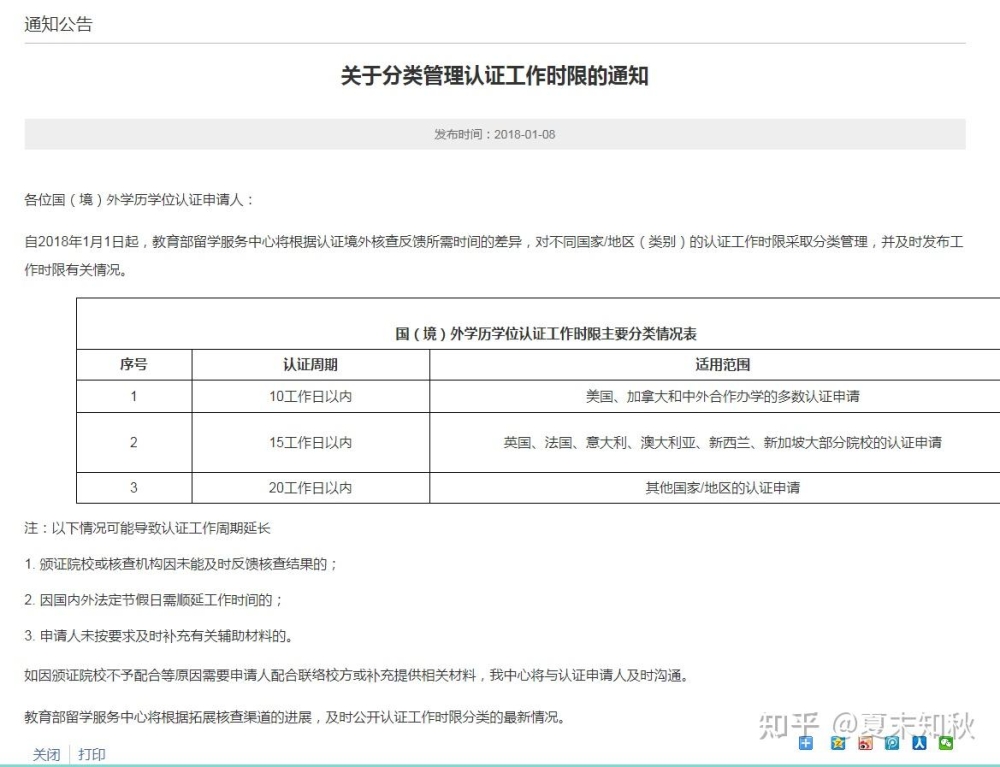The width and height of the screenshot is (1000, 767).
Task: Click note item 3 about 辅助材料
Action: pos(159,636)
